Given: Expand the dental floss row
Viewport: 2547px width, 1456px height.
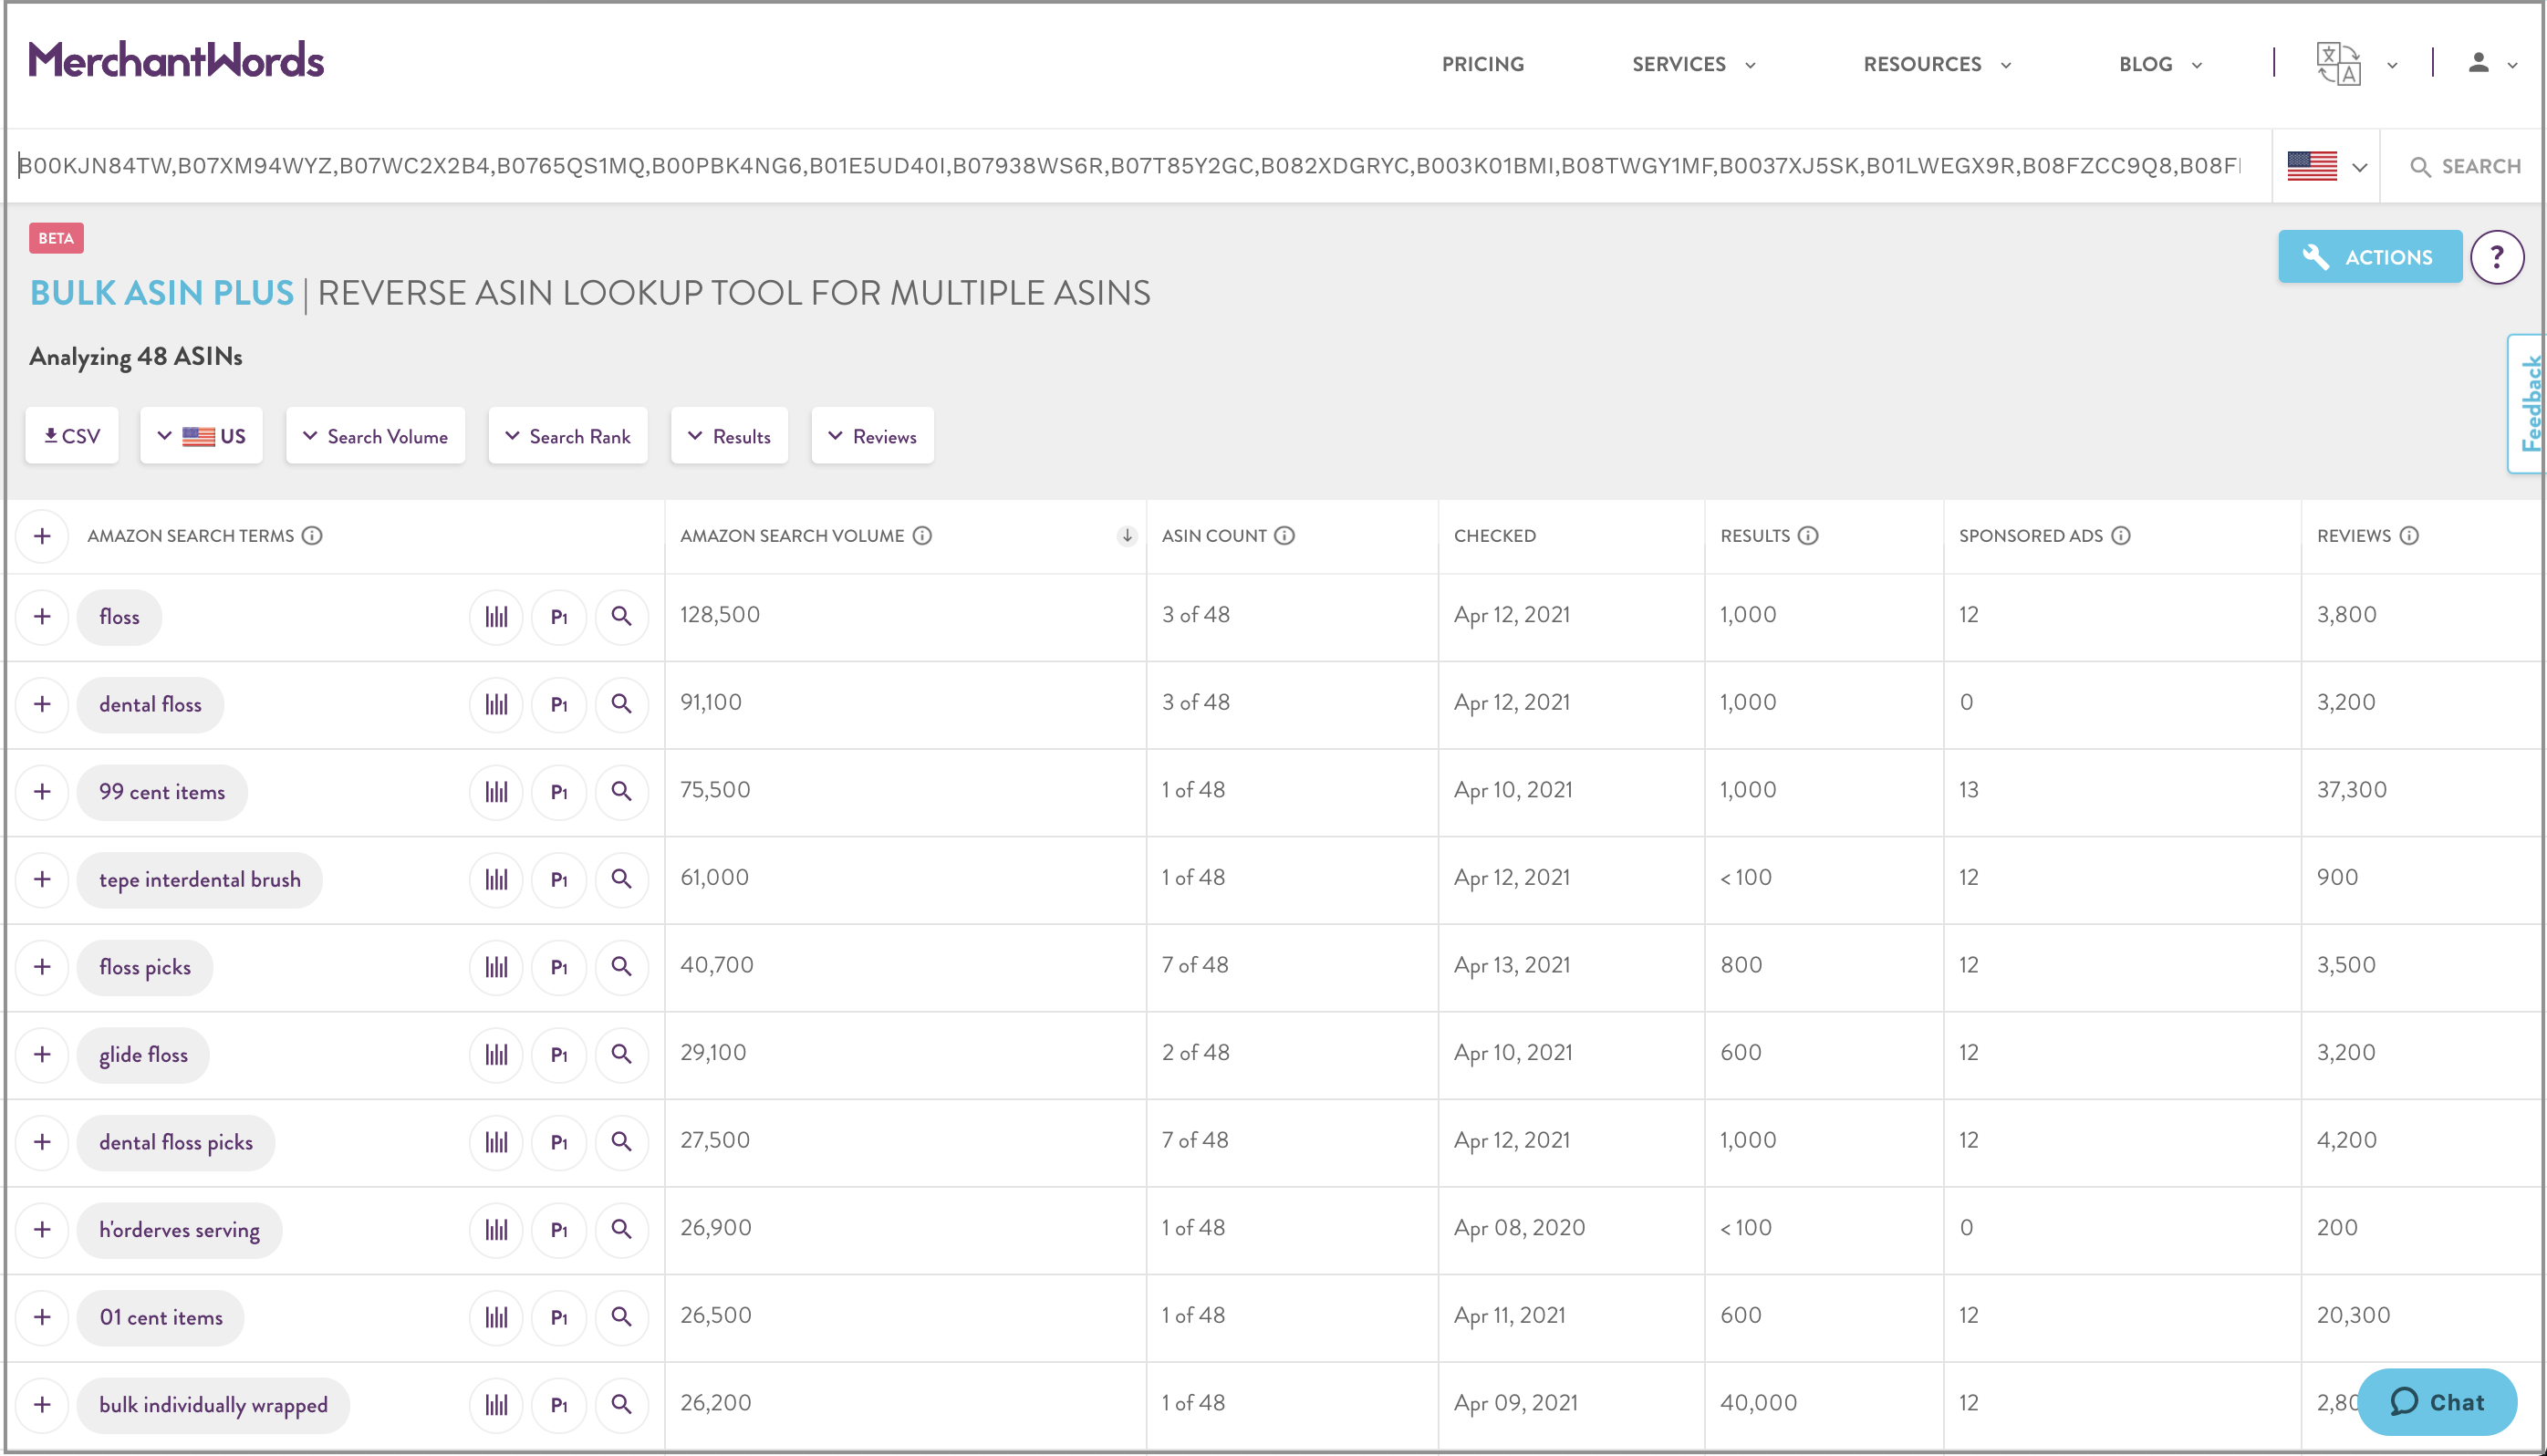Looking at the screenshot, I should tap(42, 704).
